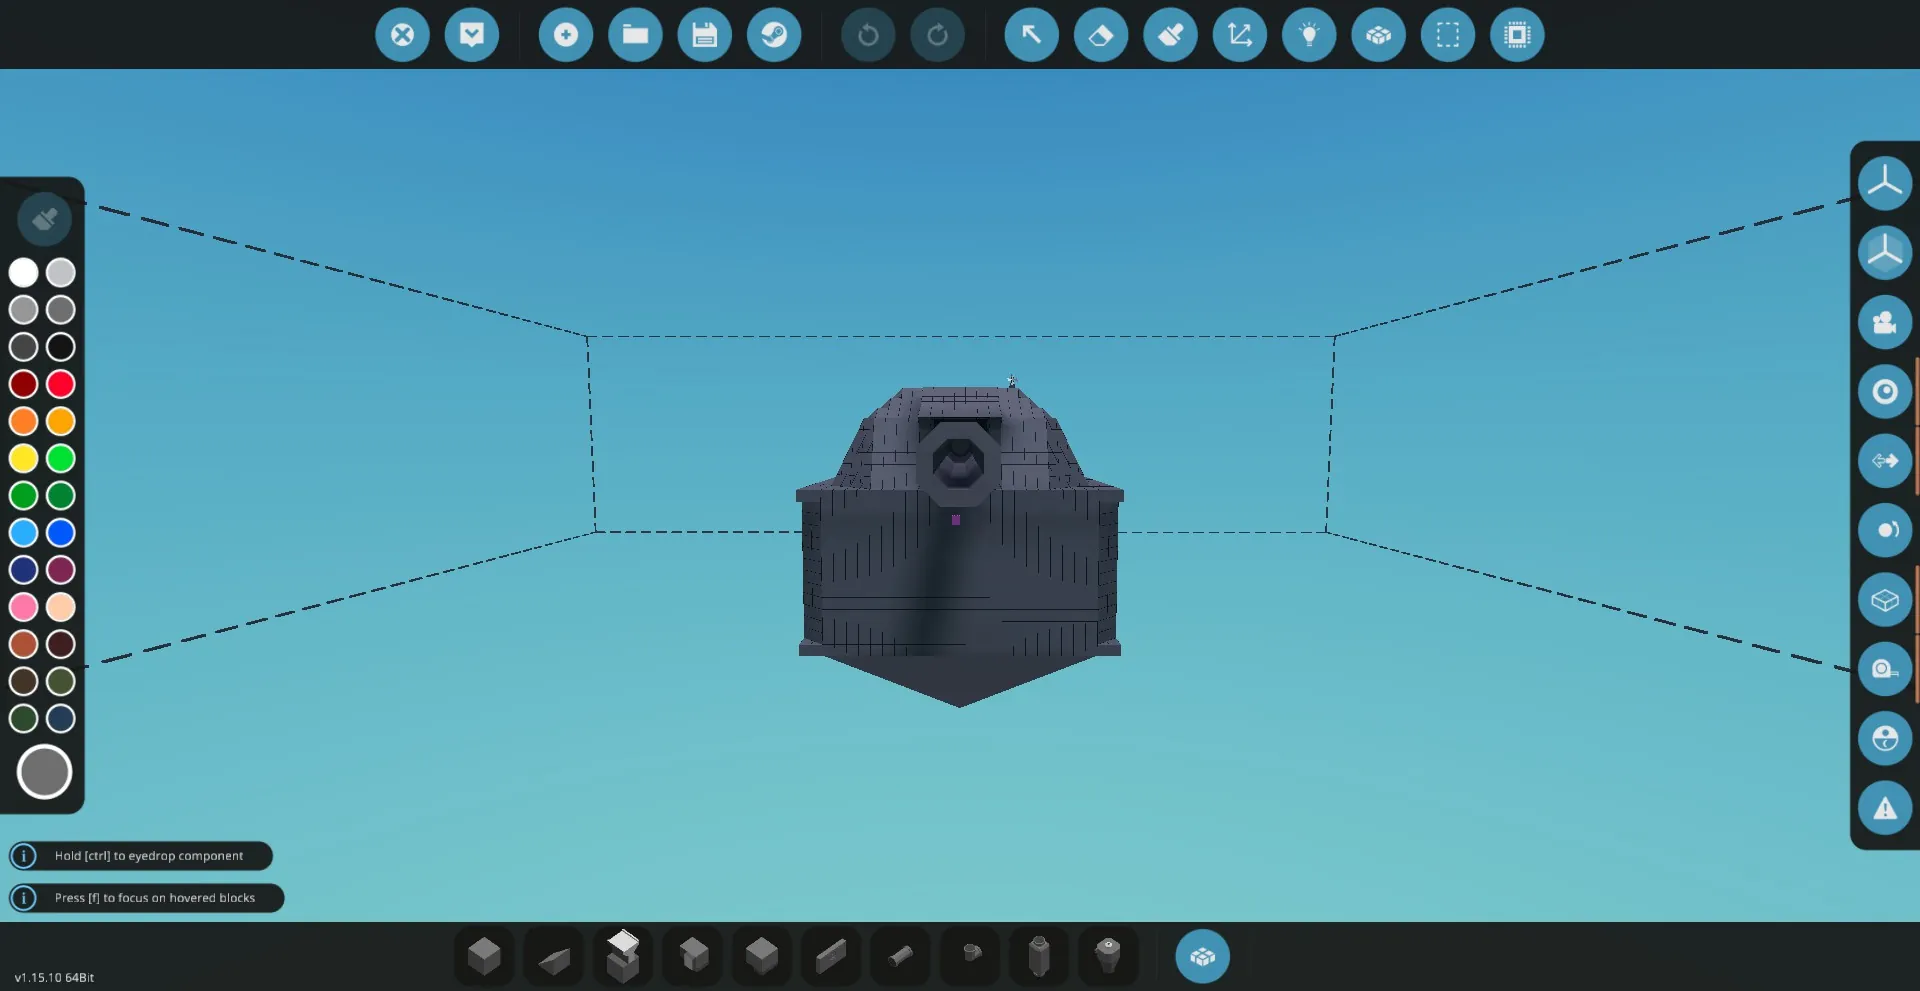Select the arrow cursor tool
Screen dimensions: 1920x991
1031,35
